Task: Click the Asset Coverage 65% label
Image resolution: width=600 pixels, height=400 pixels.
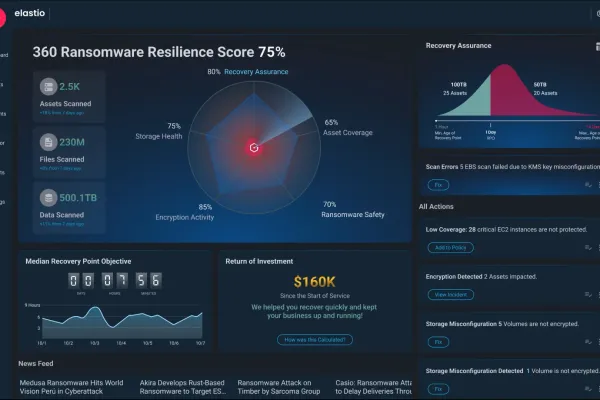Action: (x=348, y=127)
